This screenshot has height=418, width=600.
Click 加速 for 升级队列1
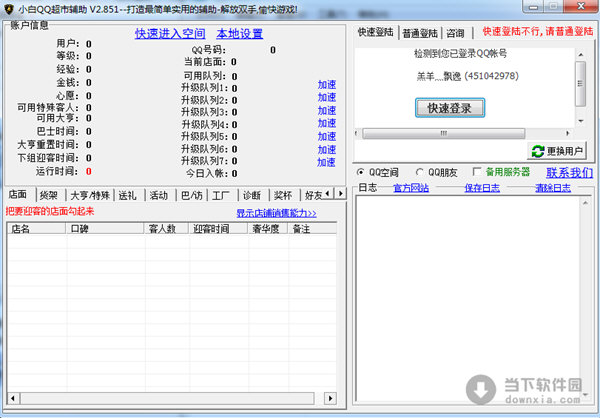(x=326, y=85)
